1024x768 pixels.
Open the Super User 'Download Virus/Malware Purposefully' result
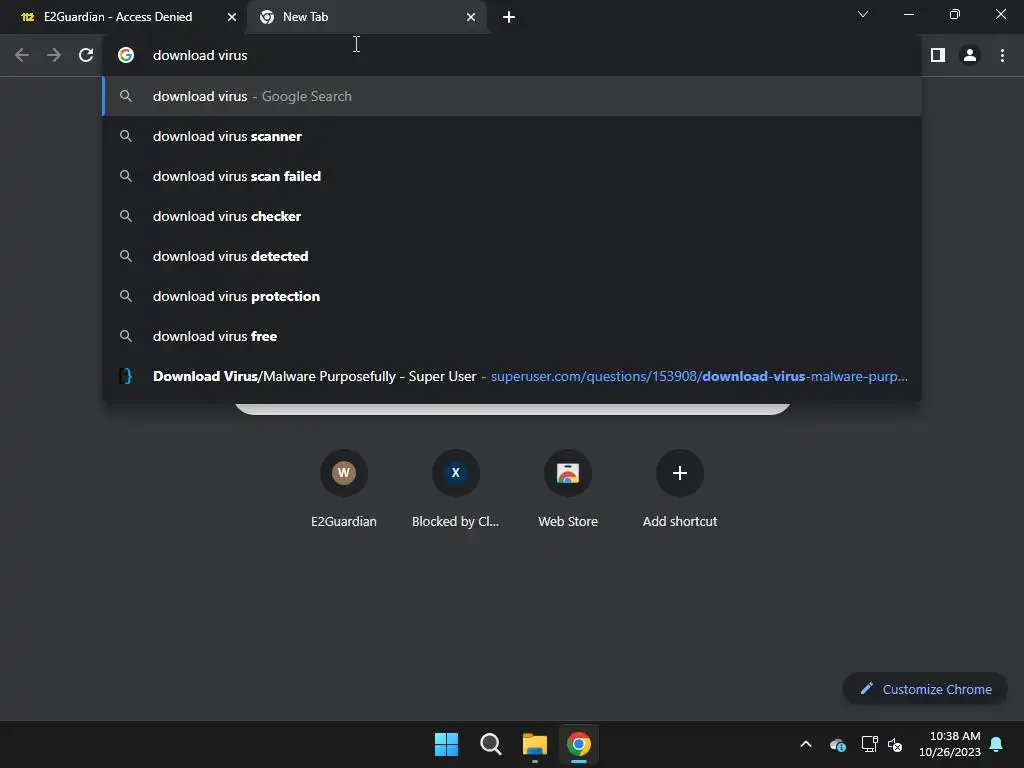pos(512,376)
